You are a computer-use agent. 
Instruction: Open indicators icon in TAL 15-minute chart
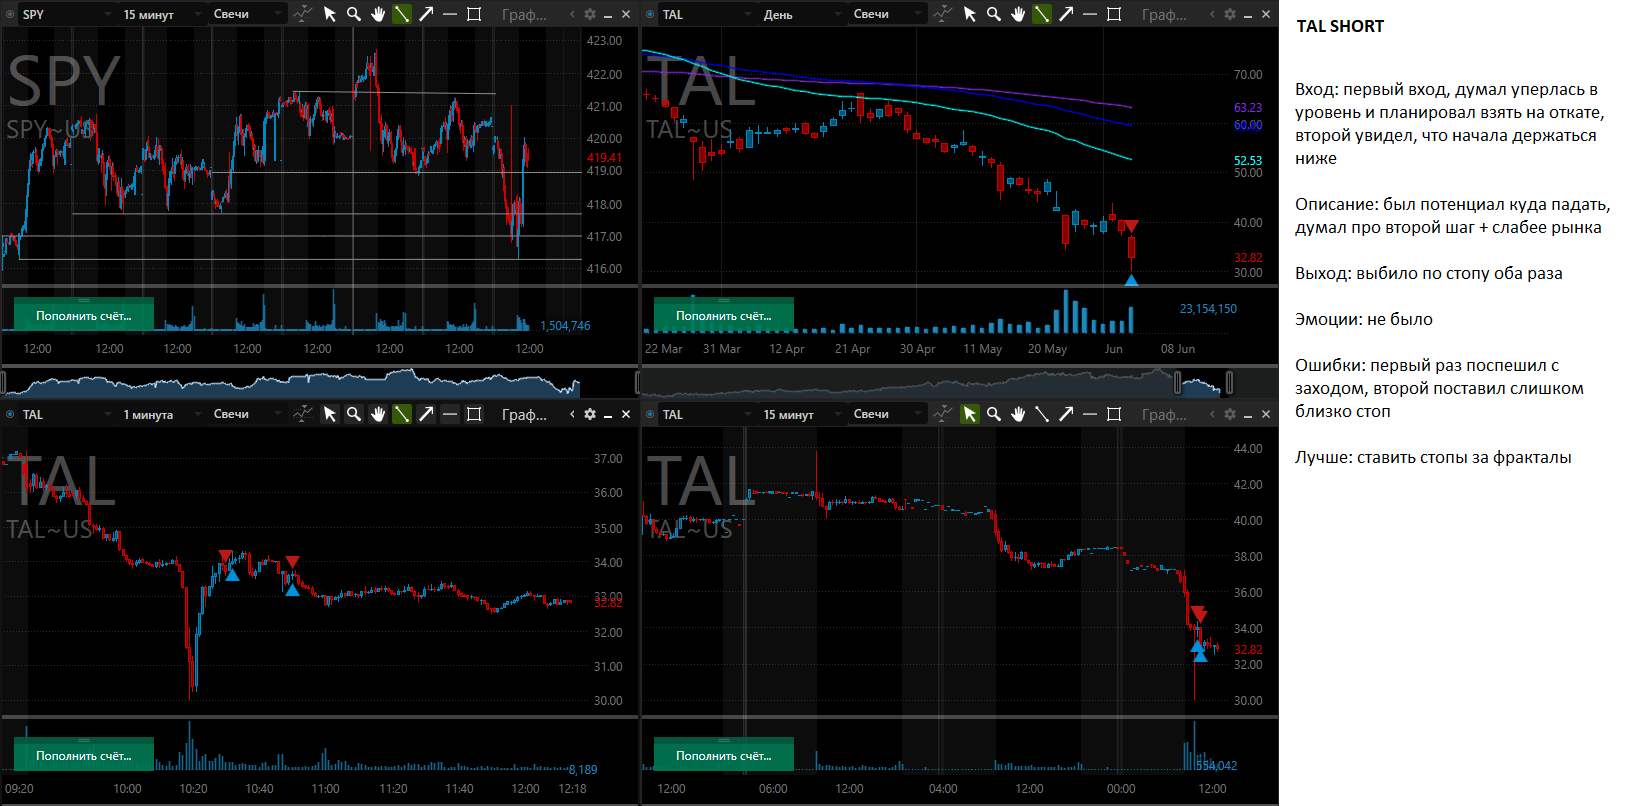point(943,414)
